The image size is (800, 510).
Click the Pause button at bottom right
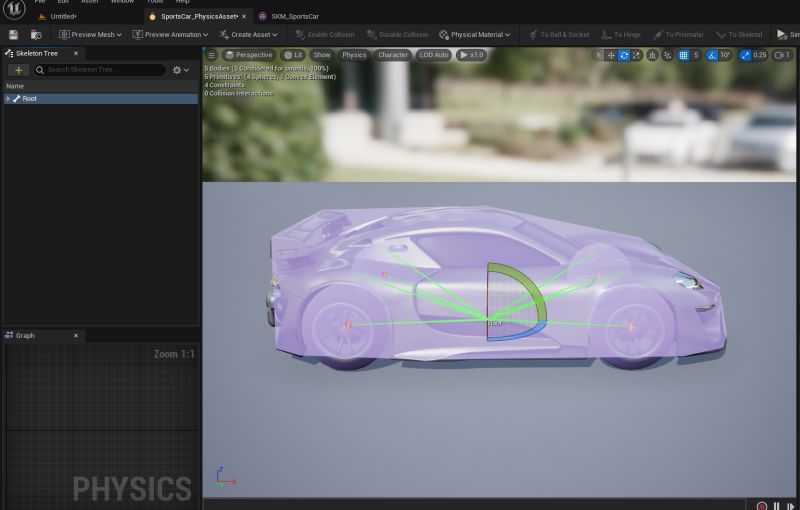777,506
